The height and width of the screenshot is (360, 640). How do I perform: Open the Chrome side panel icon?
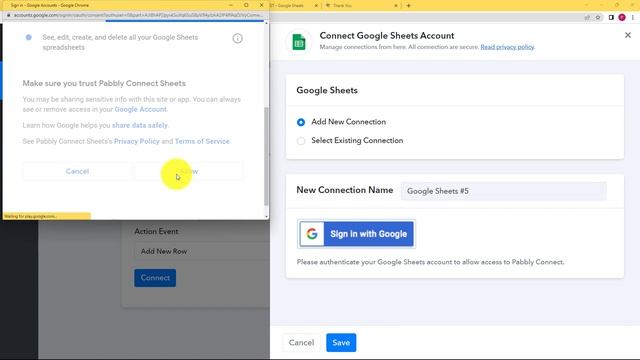click(611, 18)
